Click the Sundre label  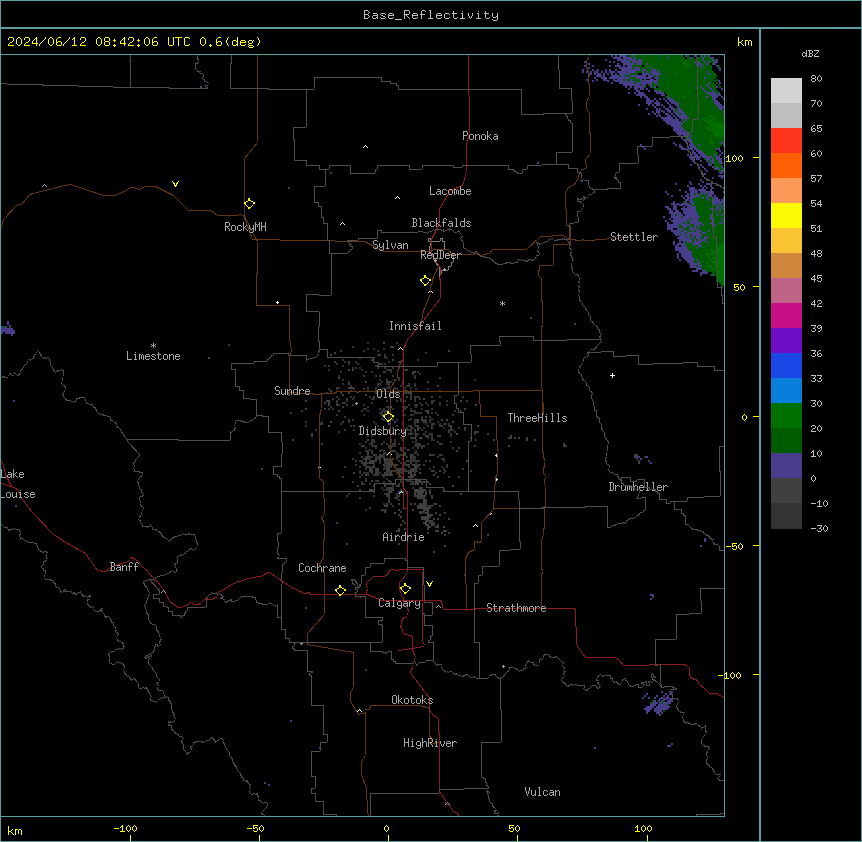(x=292, y=391)
